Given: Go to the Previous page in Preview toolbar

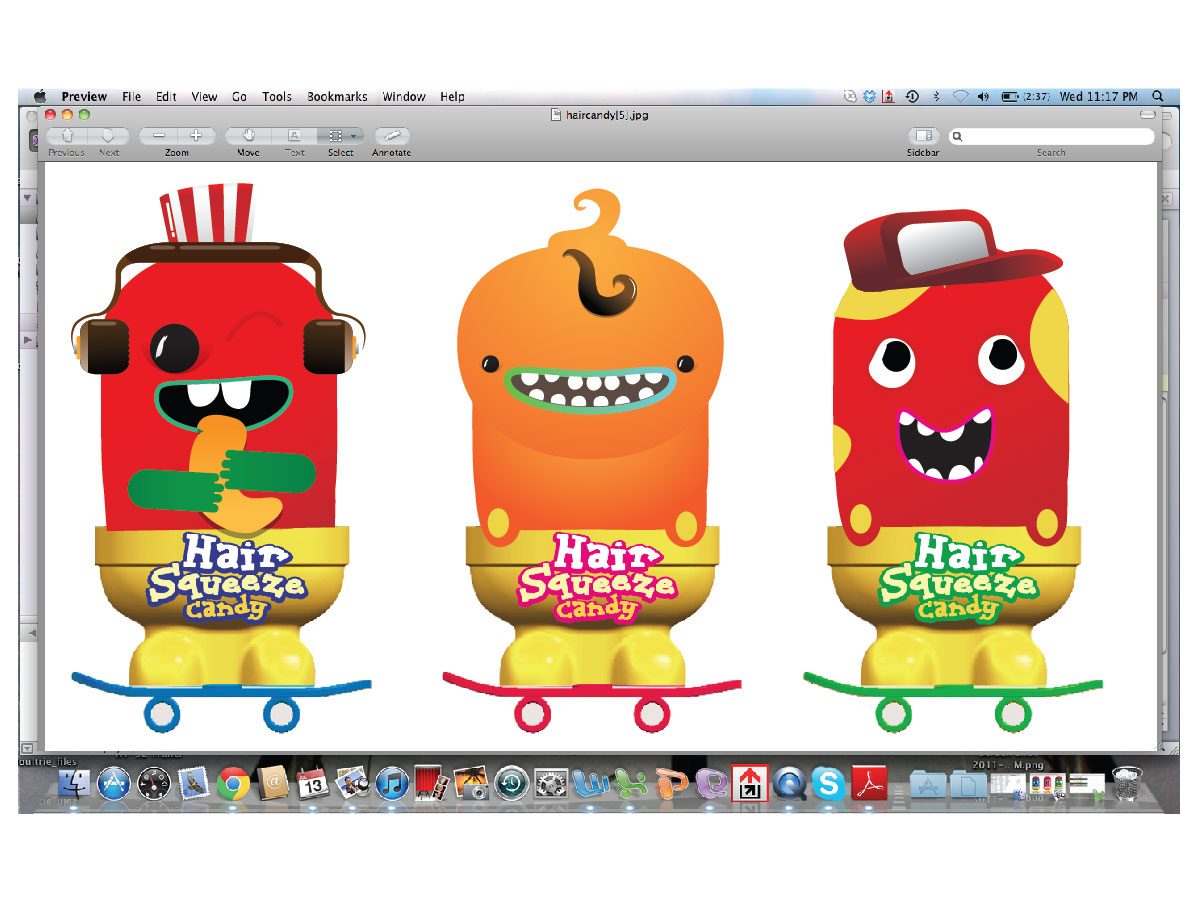Looking at the screenshot, I should point(67,135).
